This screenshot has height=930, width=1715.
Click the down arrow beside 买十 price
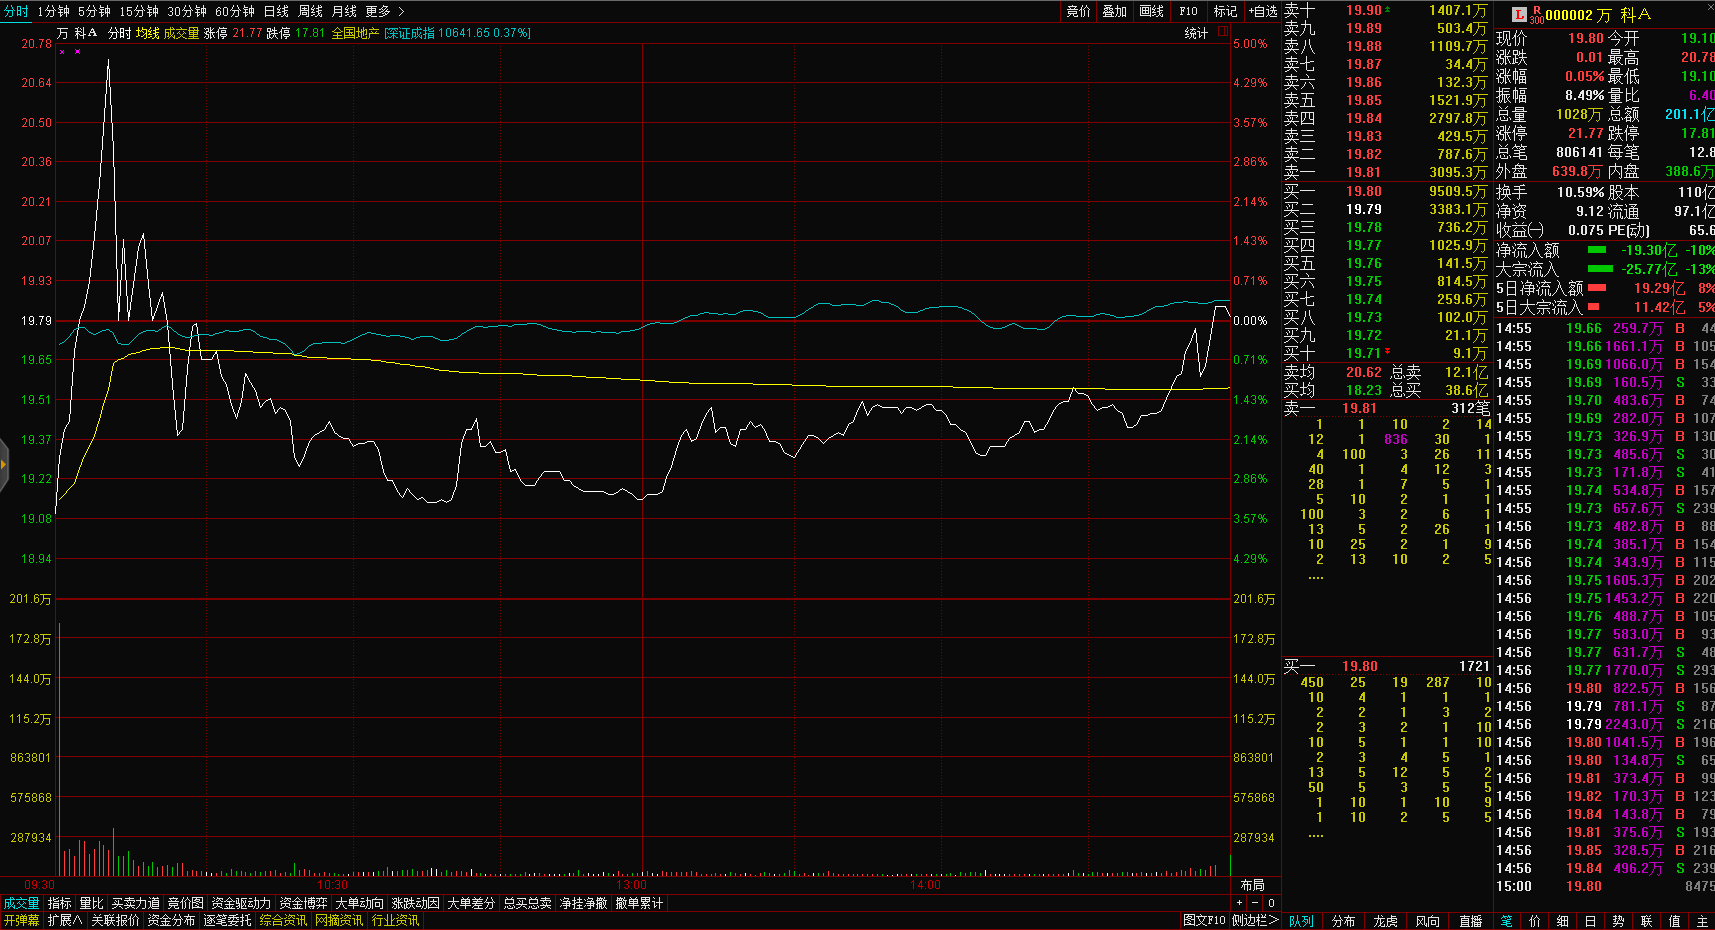click(1388, 352)
